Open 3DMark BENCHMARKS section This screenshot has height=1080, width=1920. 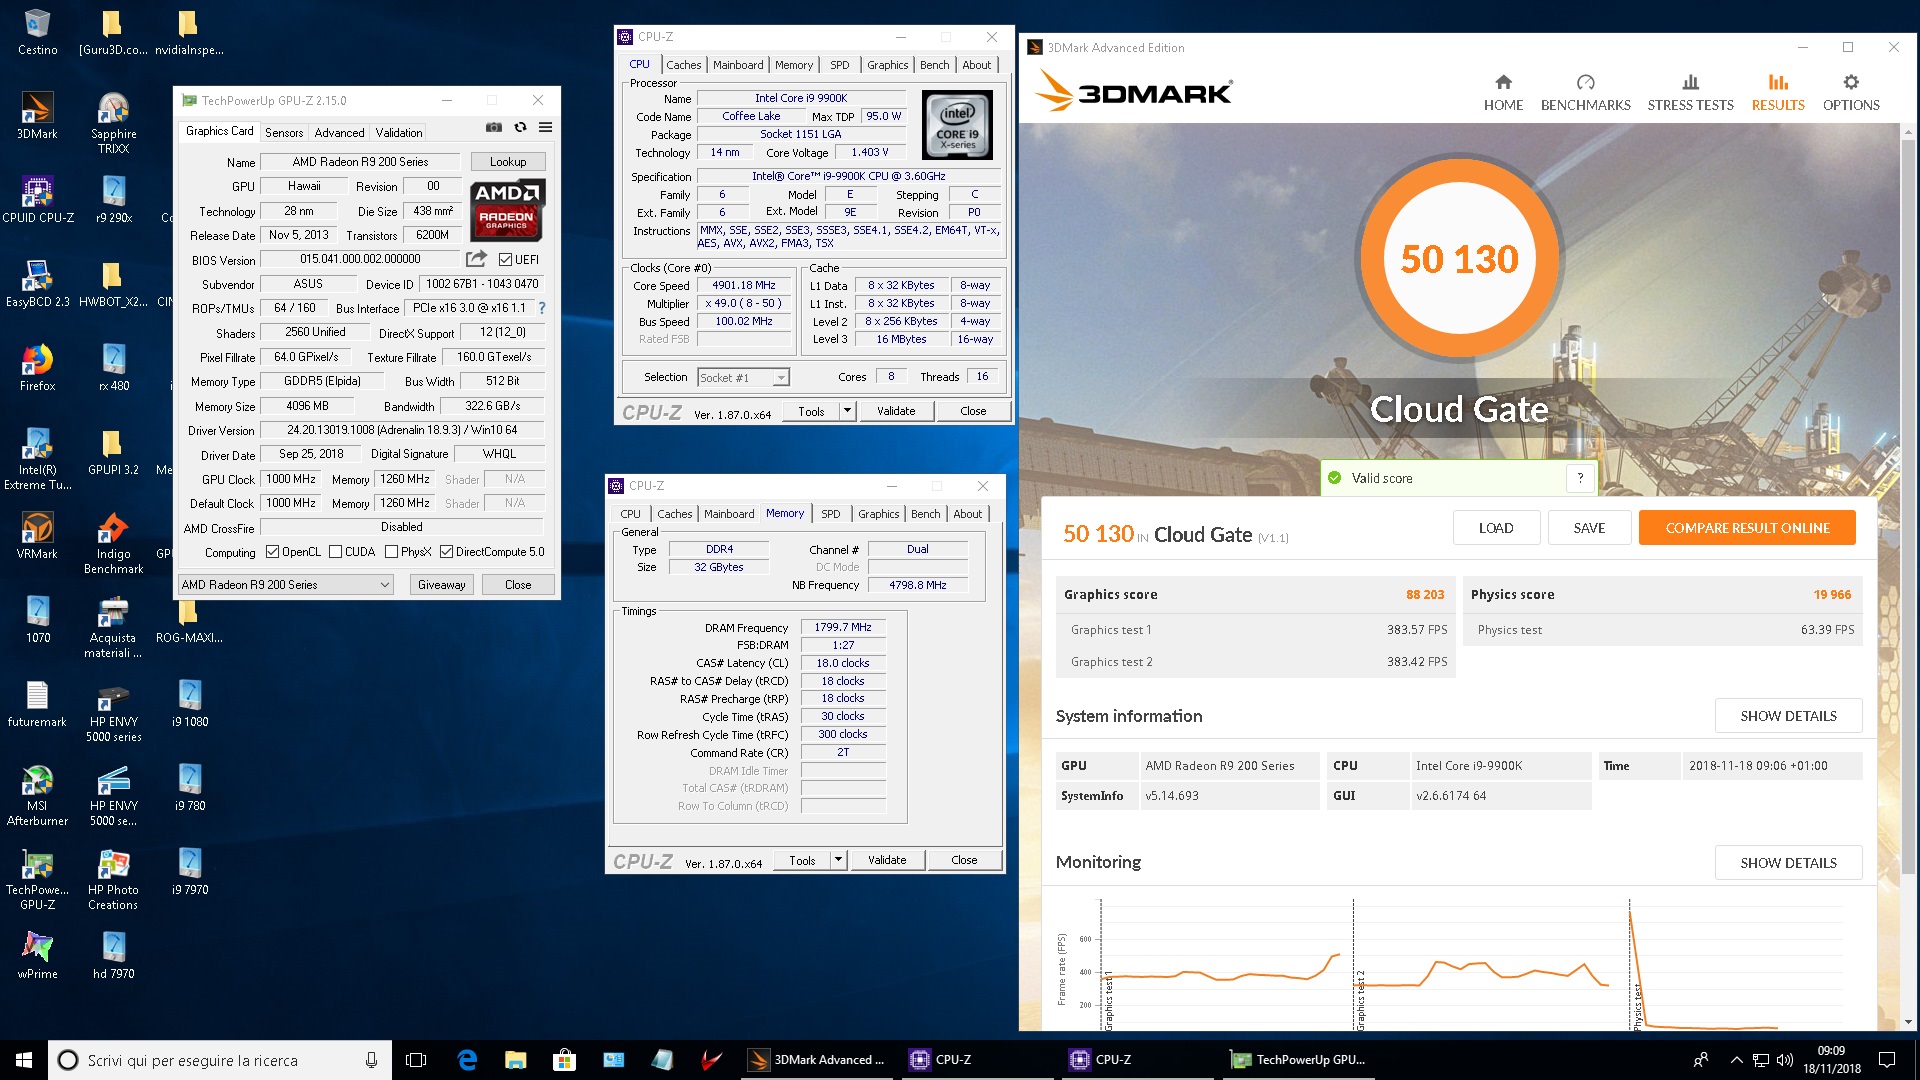[x=1585, y=93]
